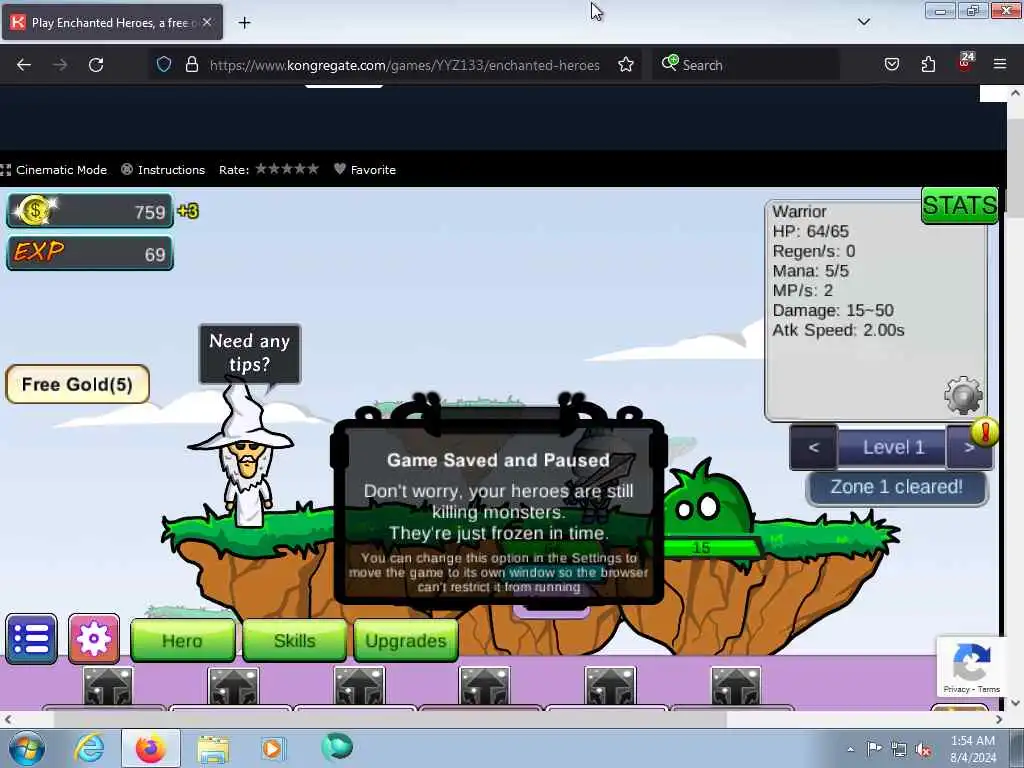
Task: Open the green STATS button
Action: click(x=959, y=205)
